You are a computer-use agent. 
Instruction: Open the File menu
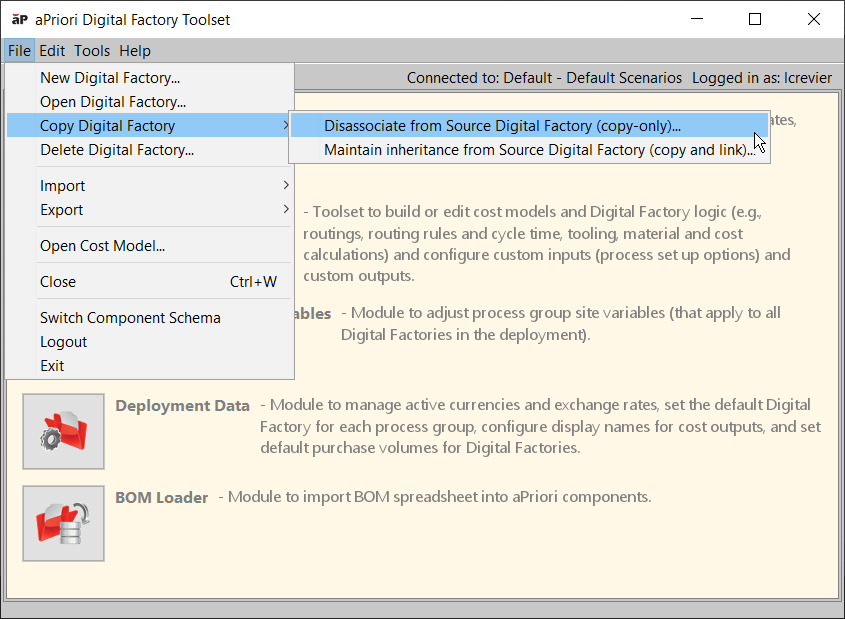pyautogui.click(x=19, y=51)
